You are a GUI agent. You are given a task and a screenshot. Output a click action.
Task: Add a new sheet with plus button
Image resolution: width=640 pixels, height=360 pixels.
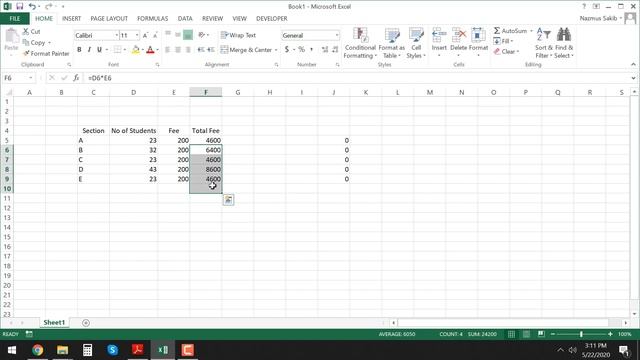pyautogui.click(x=86, y=323)
